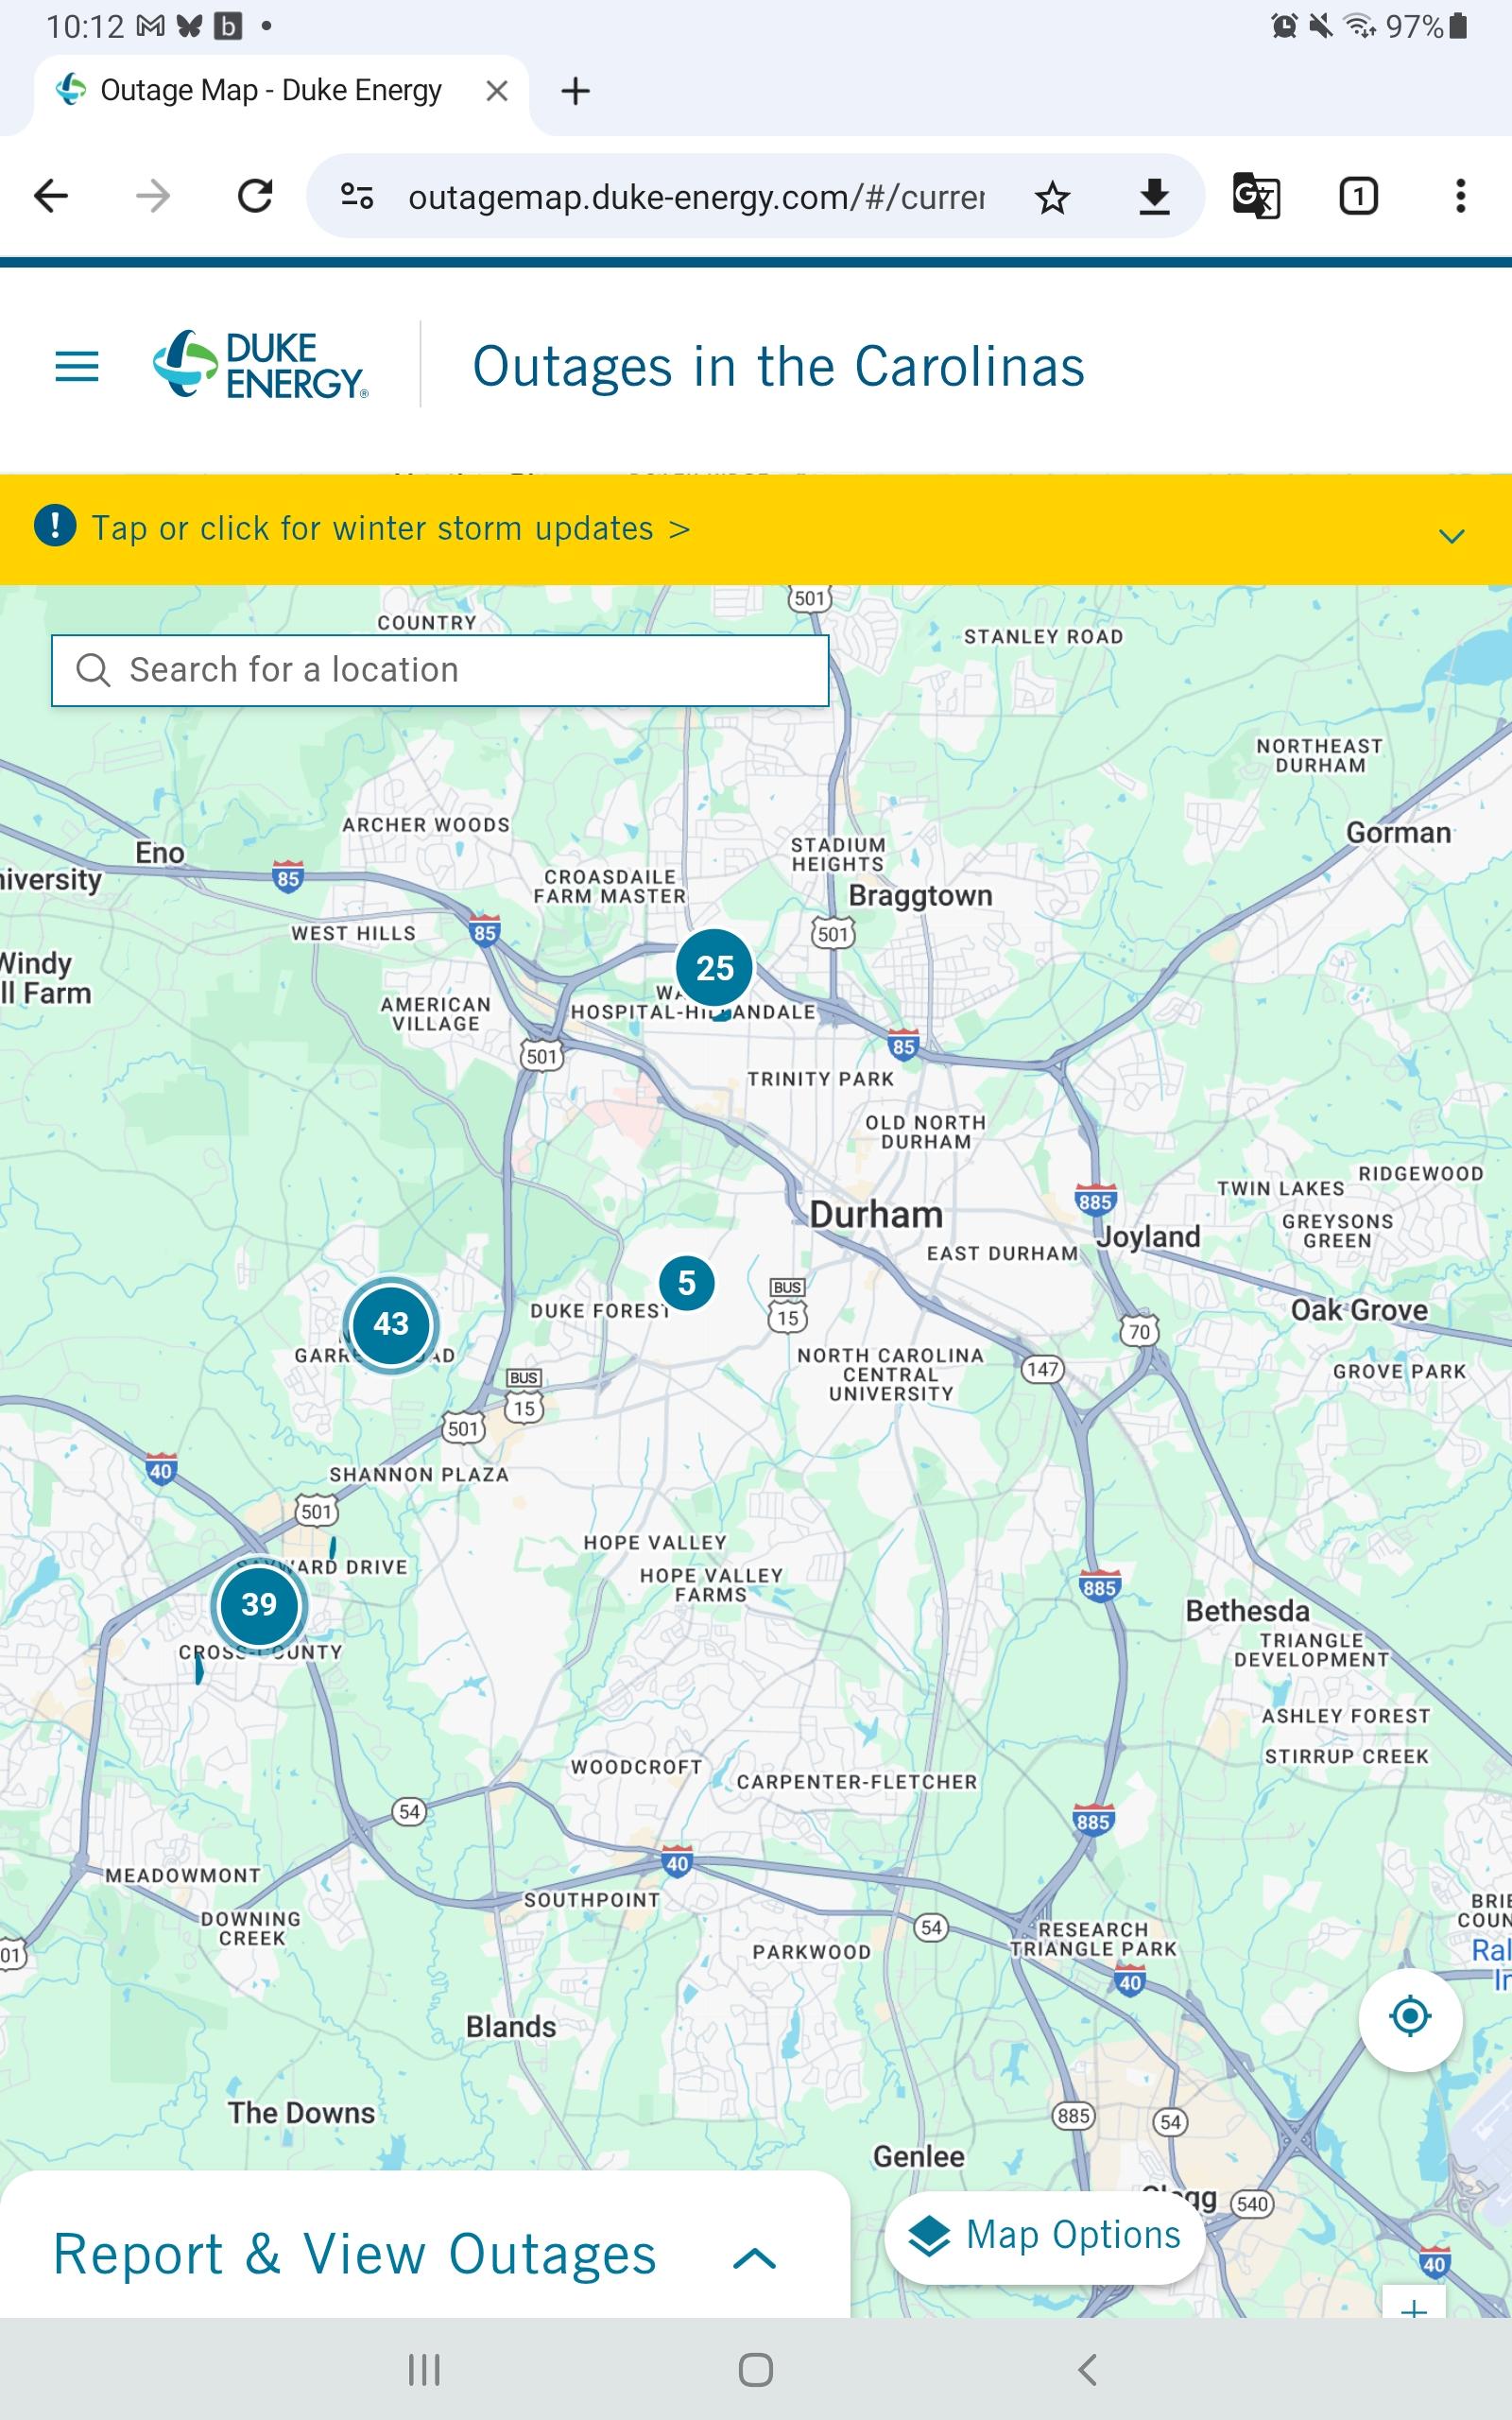Screen dimensions: 1512x2420
Task: Tap the Oak Grove map label
Action: coord(1359,1310)
